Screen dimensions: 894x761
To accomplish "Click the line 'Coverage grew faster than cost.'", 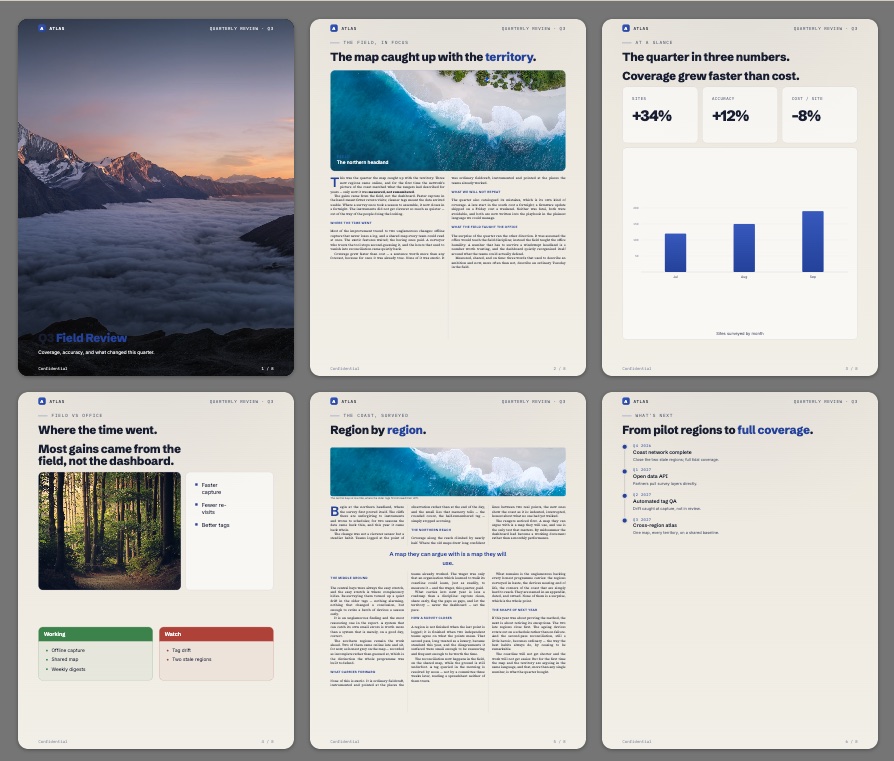I will tap(710, 76).
